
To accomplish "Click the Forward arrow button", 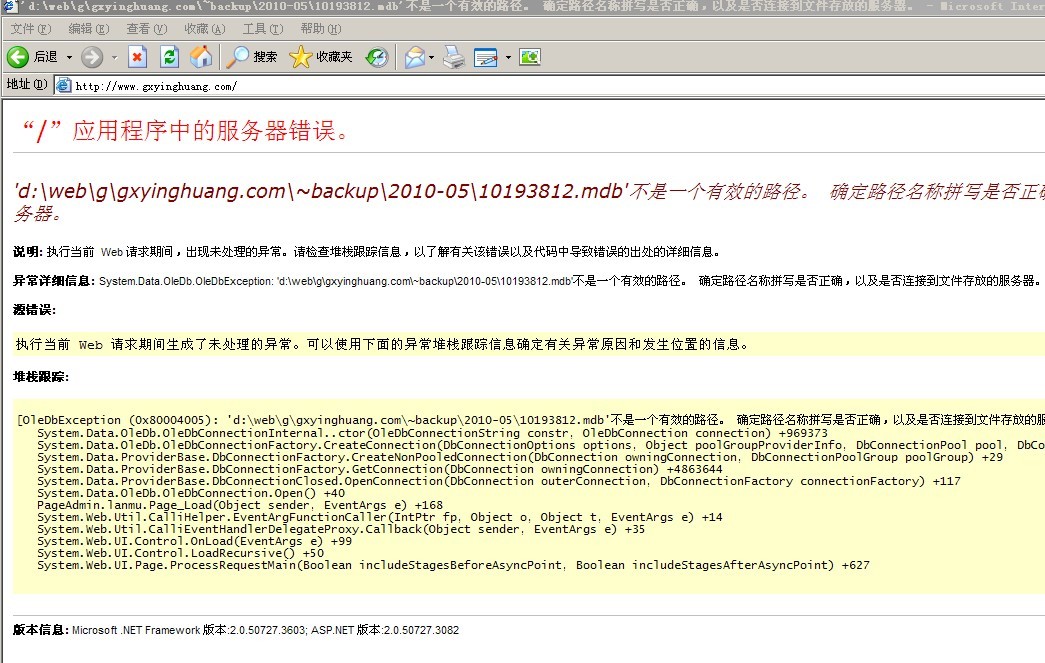I will pyautogui.click(x=92, y=57).
